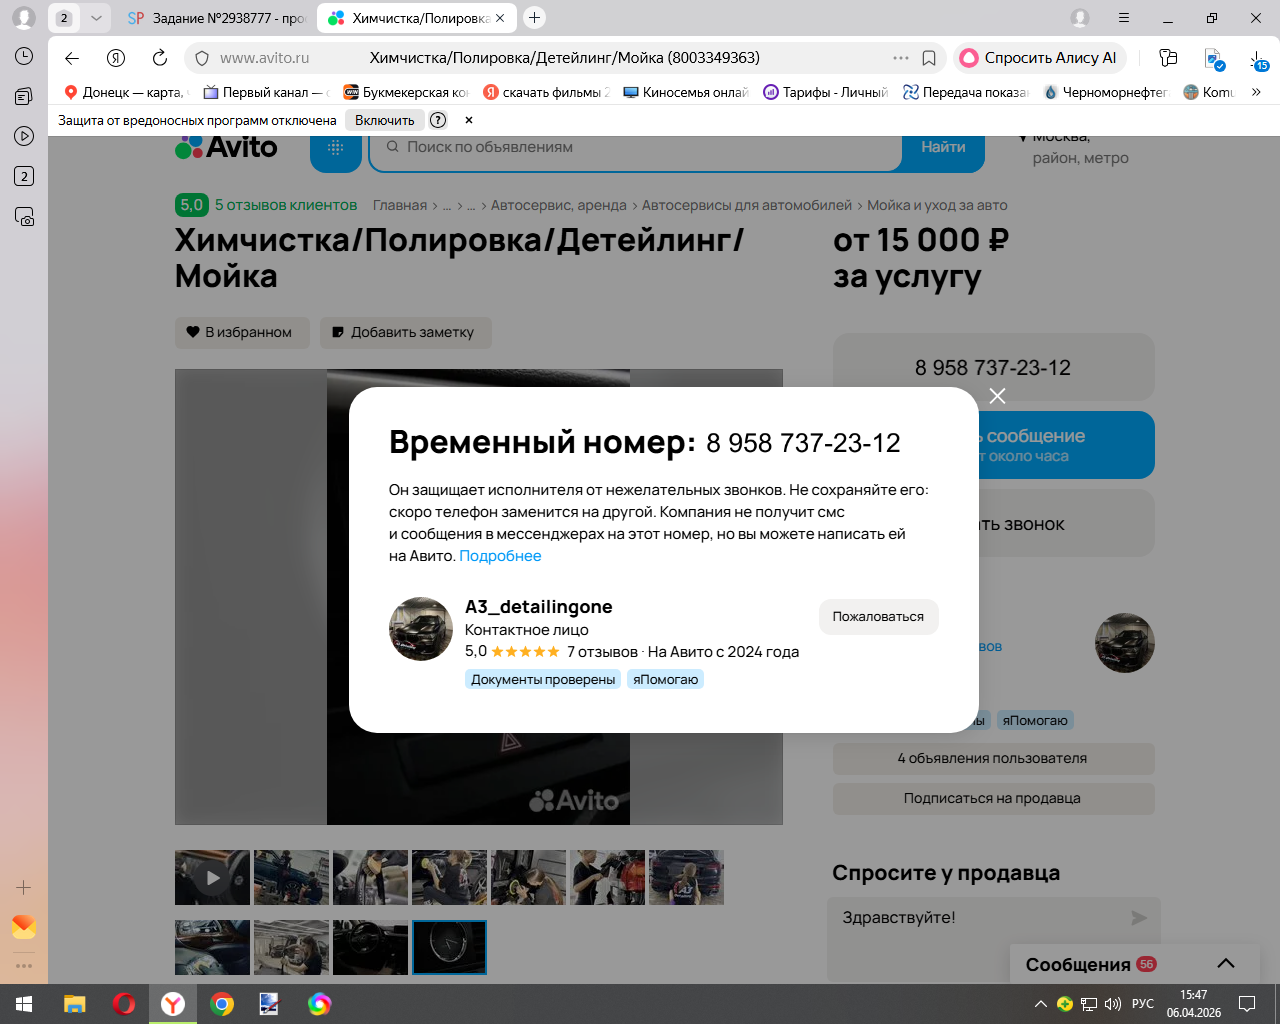The image size is (1280, 1024).
Task: Open the 7 отзывов reviews text
Action: pos(602,652)
